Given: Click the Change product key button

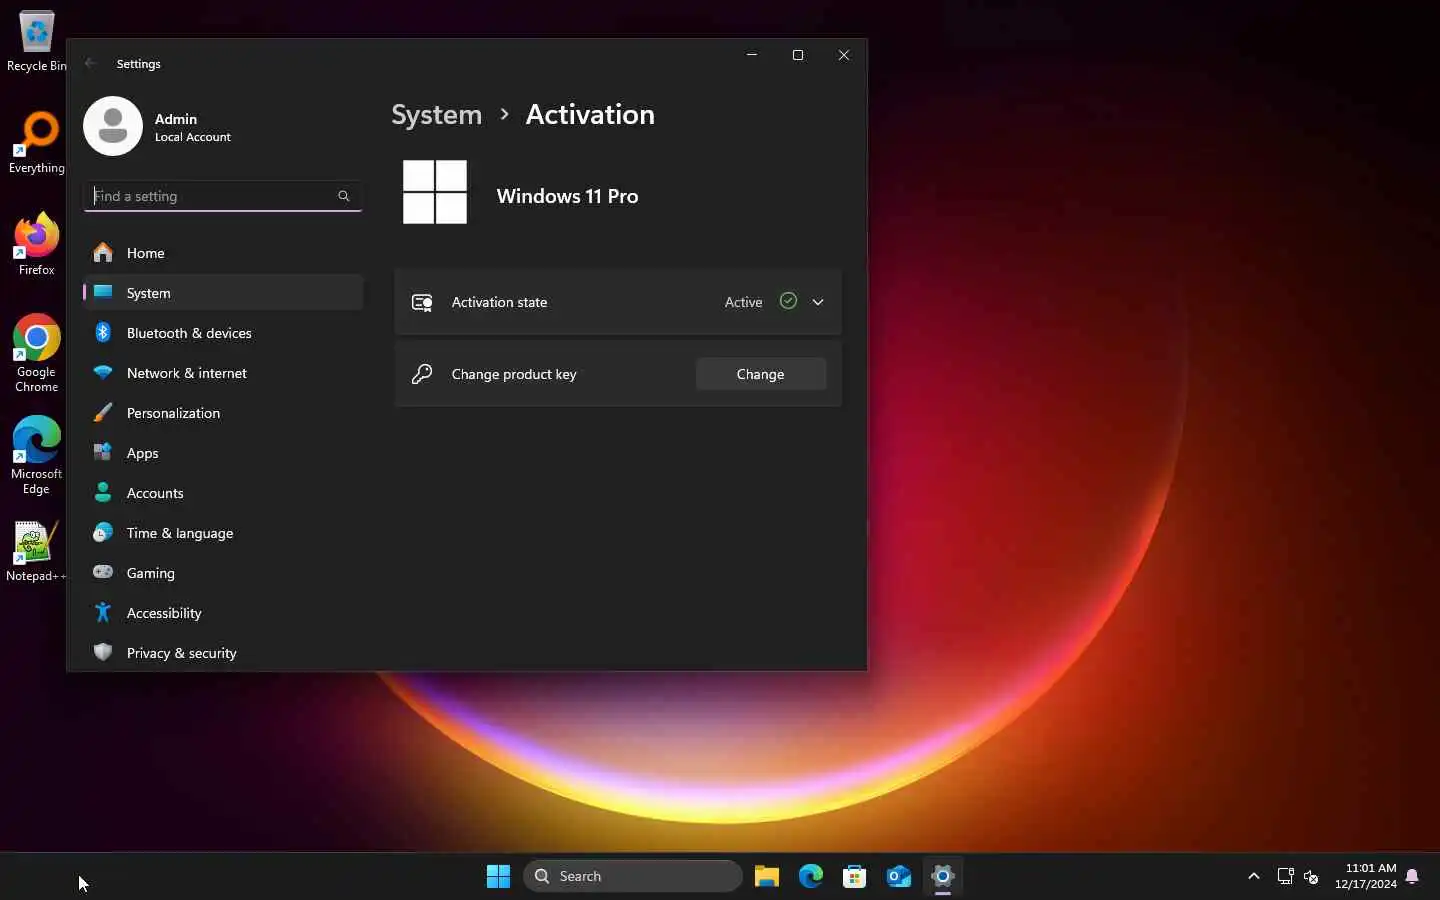Looking at the screenshot, I should [761, 374].
